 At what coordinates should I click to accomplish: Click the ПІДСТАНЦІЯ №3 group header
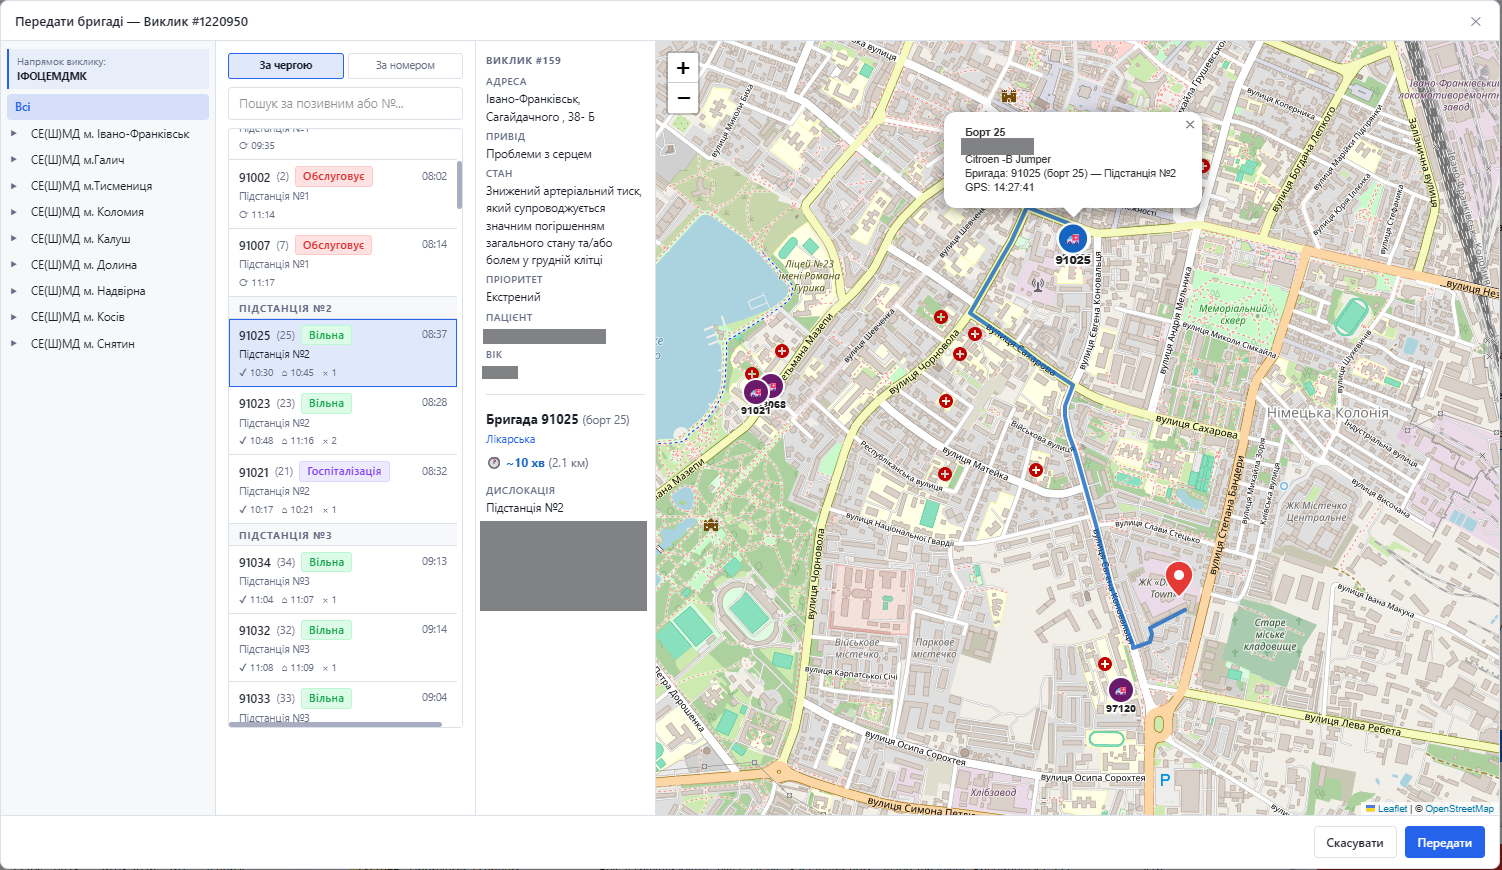point(343,535)
